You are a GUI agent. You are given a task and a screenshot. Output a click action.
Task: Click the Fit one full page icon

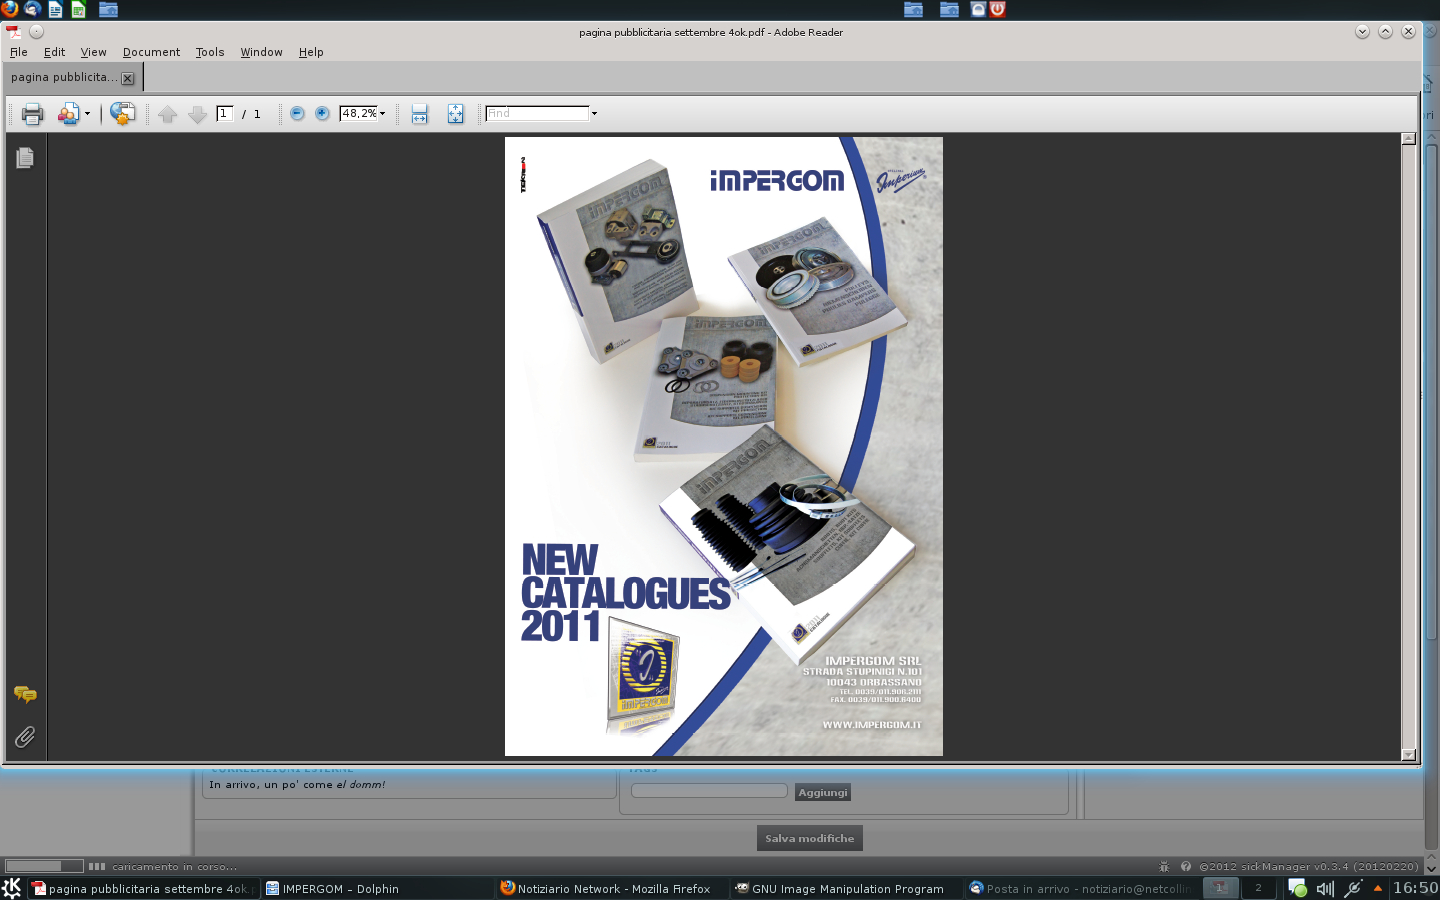pos(455,114)
